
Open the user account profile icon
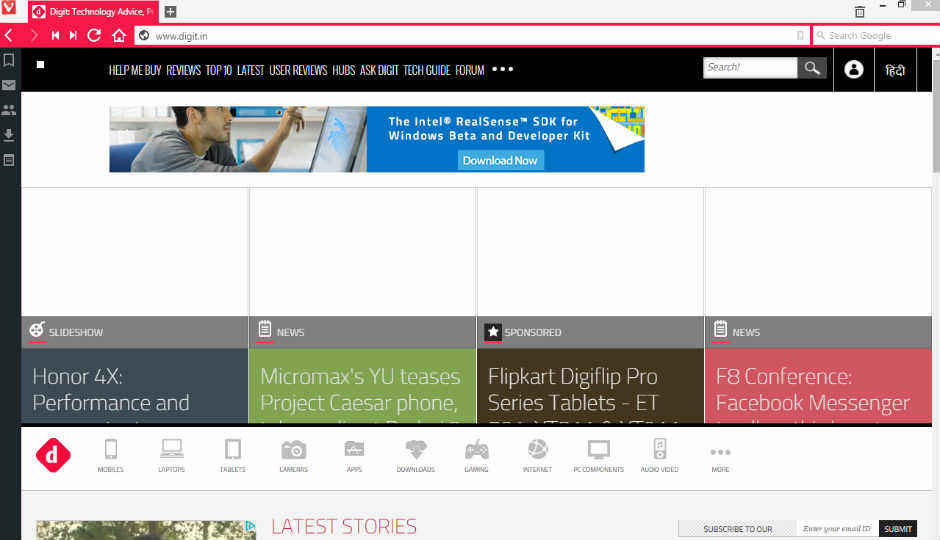coord(854,70)
